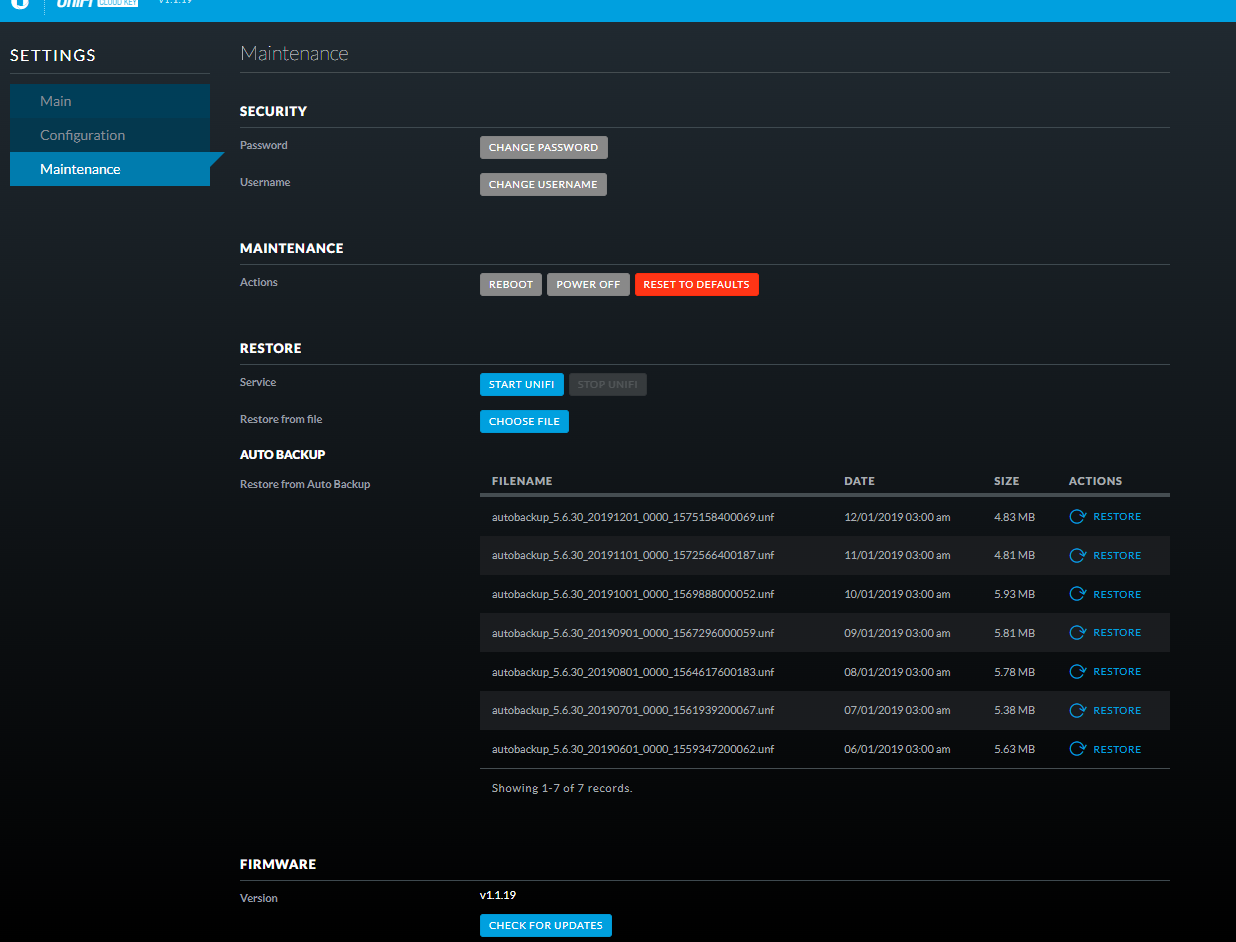This screenshot has width=1236, height=942.
Task: Click the FILENAME column header
Action: 522,481
